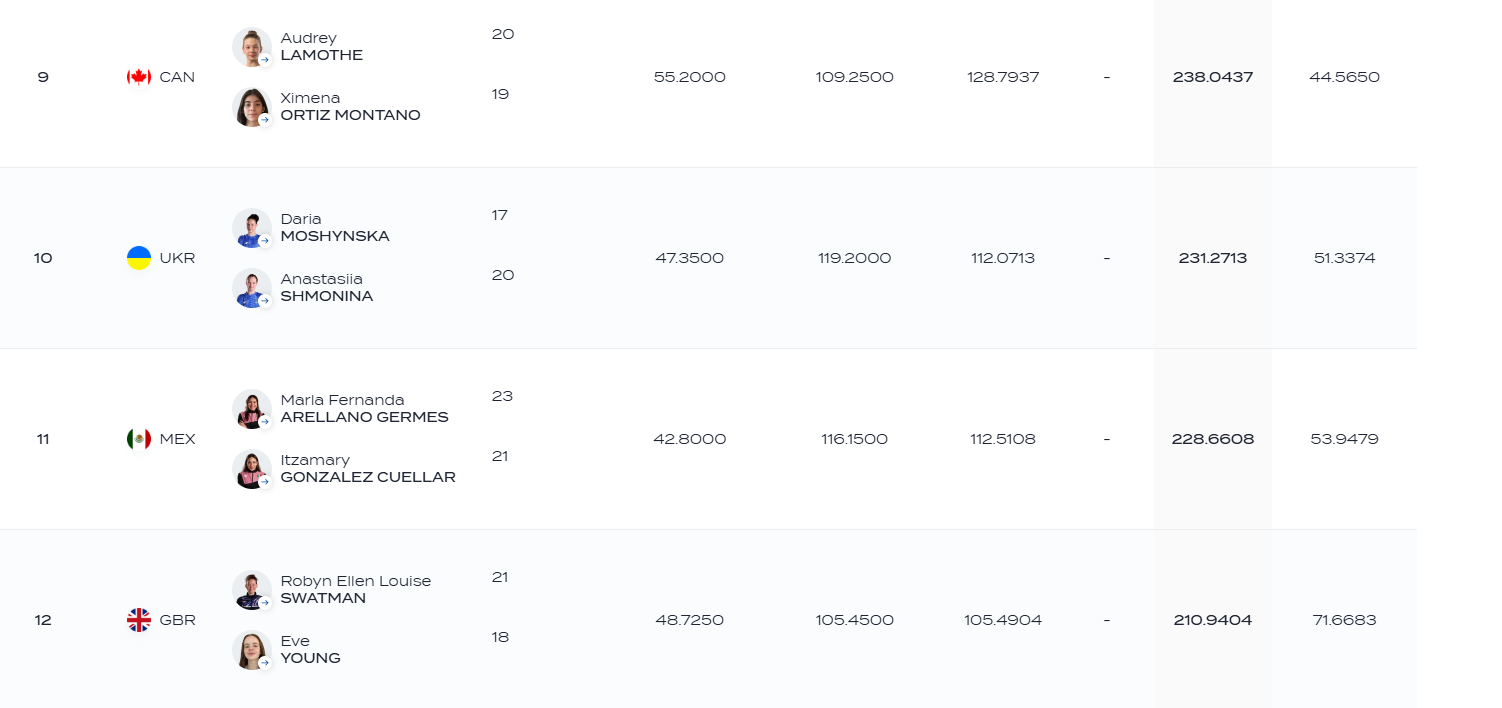Open Ximena Ortiz Montano's athlete avatar
This screenshot has height=708, width=1502.
point(252,107)
